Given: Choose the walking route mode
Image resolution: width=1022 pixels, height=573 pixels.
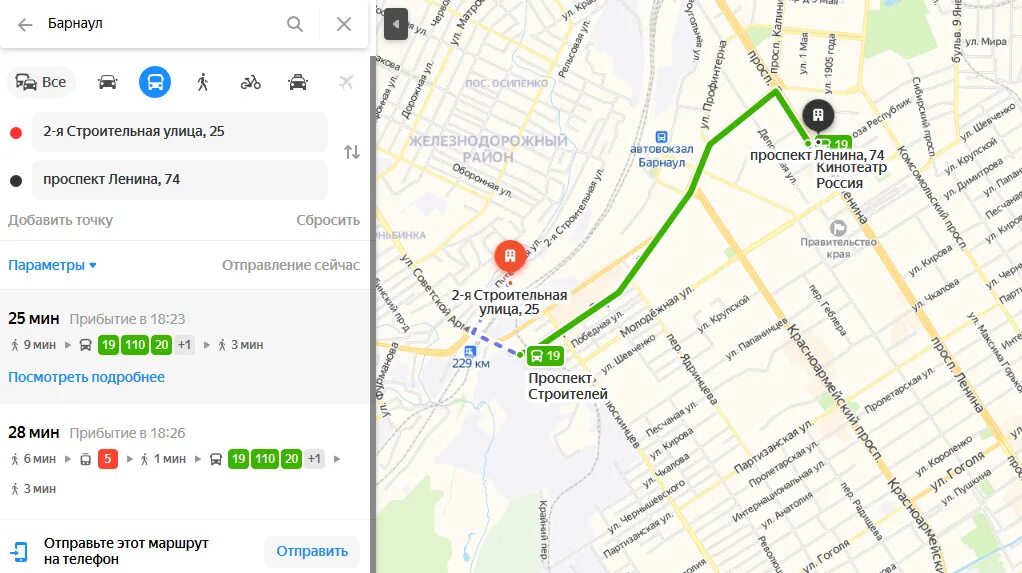Looking at the screenshot, I should point(203,82).
